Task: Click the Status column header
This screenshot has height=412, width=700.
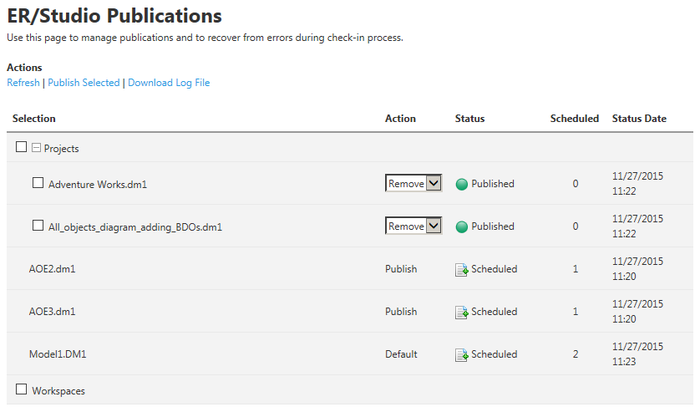Action: pos(470,118)
